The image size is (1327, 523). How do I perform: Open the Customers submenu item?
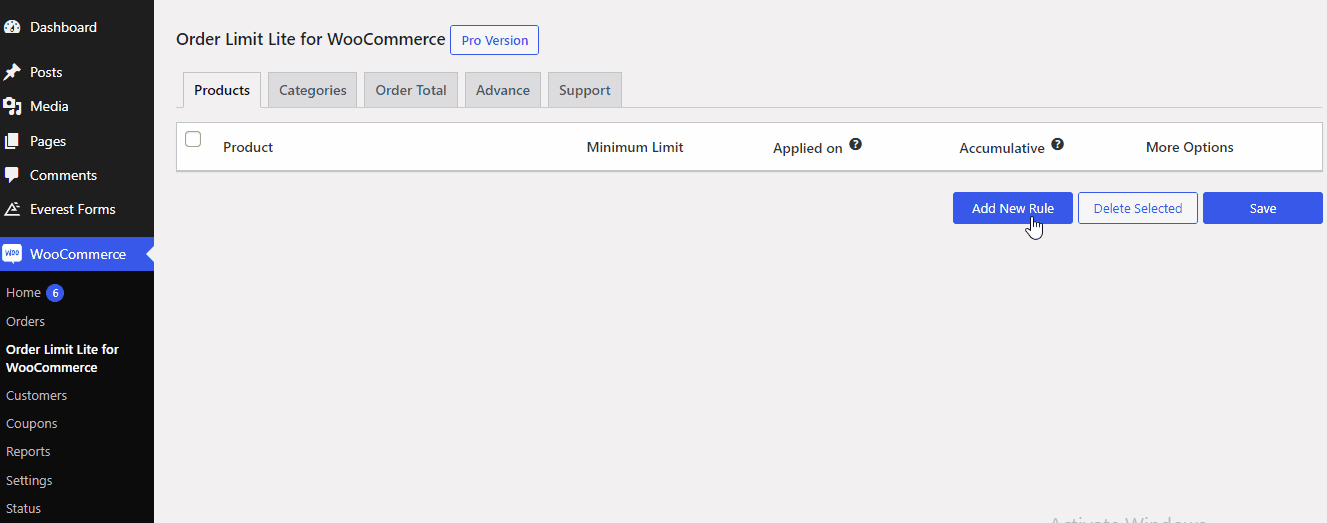point(36,395)
